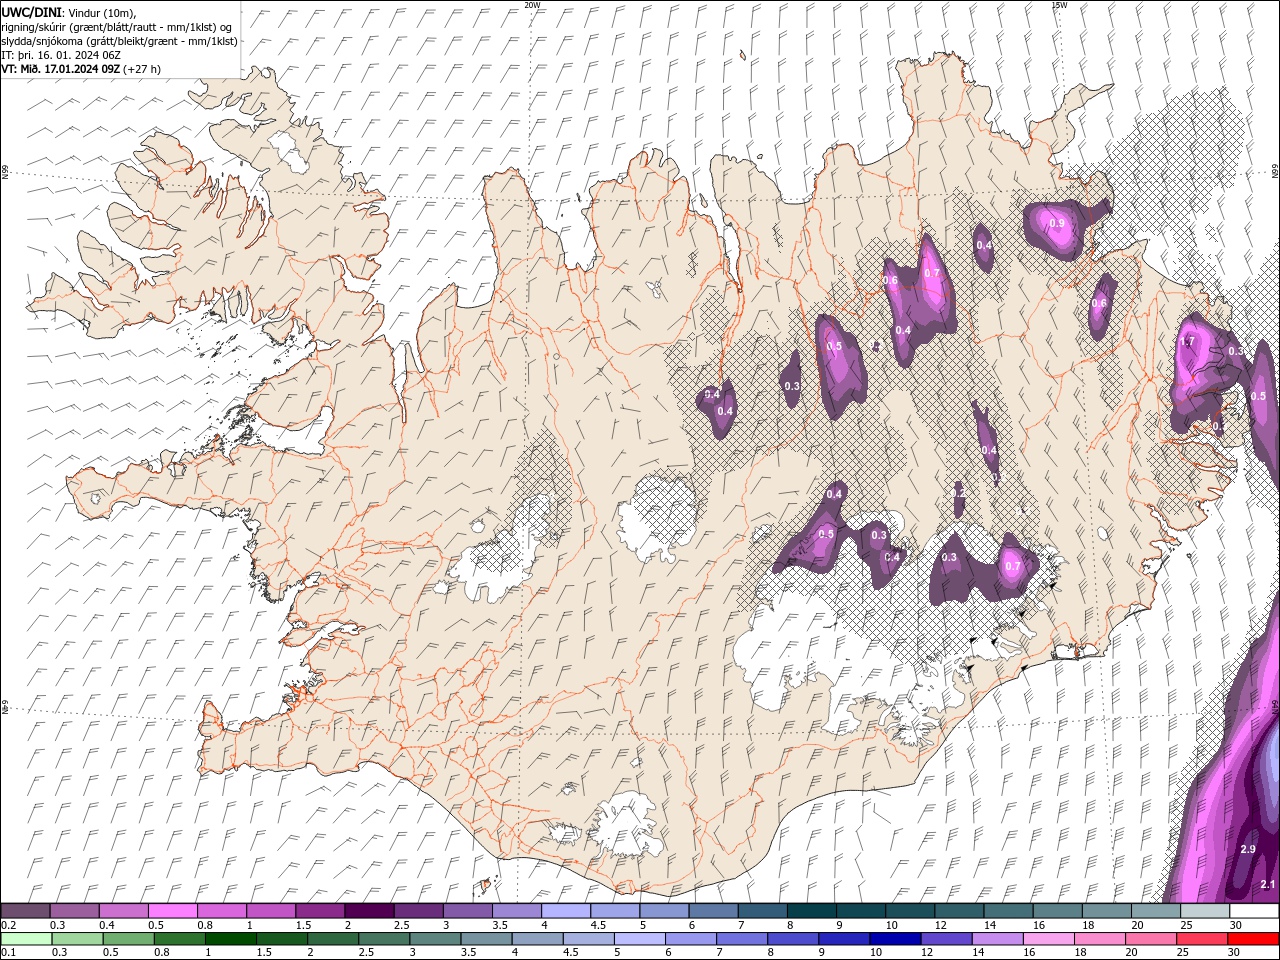This screenshot has width=1280, height=960.
Task: Click the 'rigning/skúrir' legend description line
Action: [117, 27]
